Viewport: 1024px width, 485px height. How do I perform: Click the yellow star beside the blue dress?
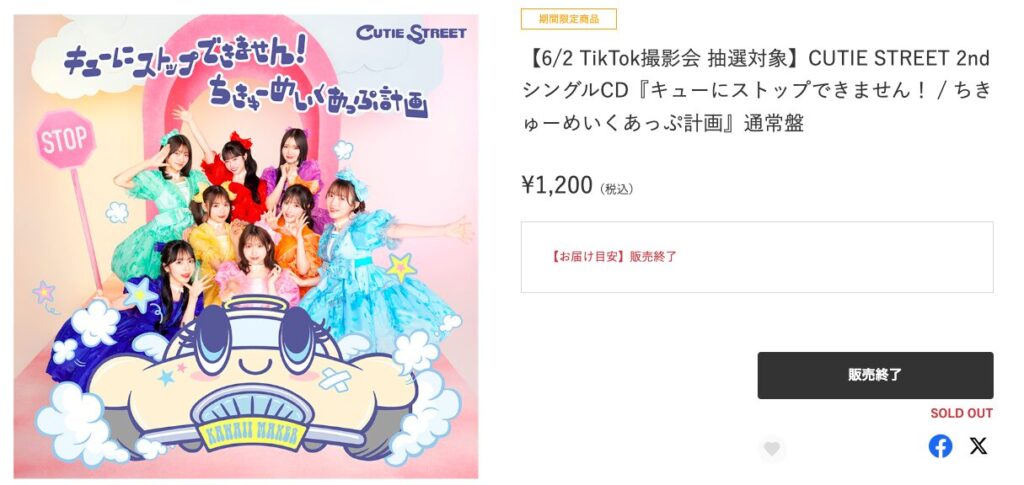coord(400,268)
